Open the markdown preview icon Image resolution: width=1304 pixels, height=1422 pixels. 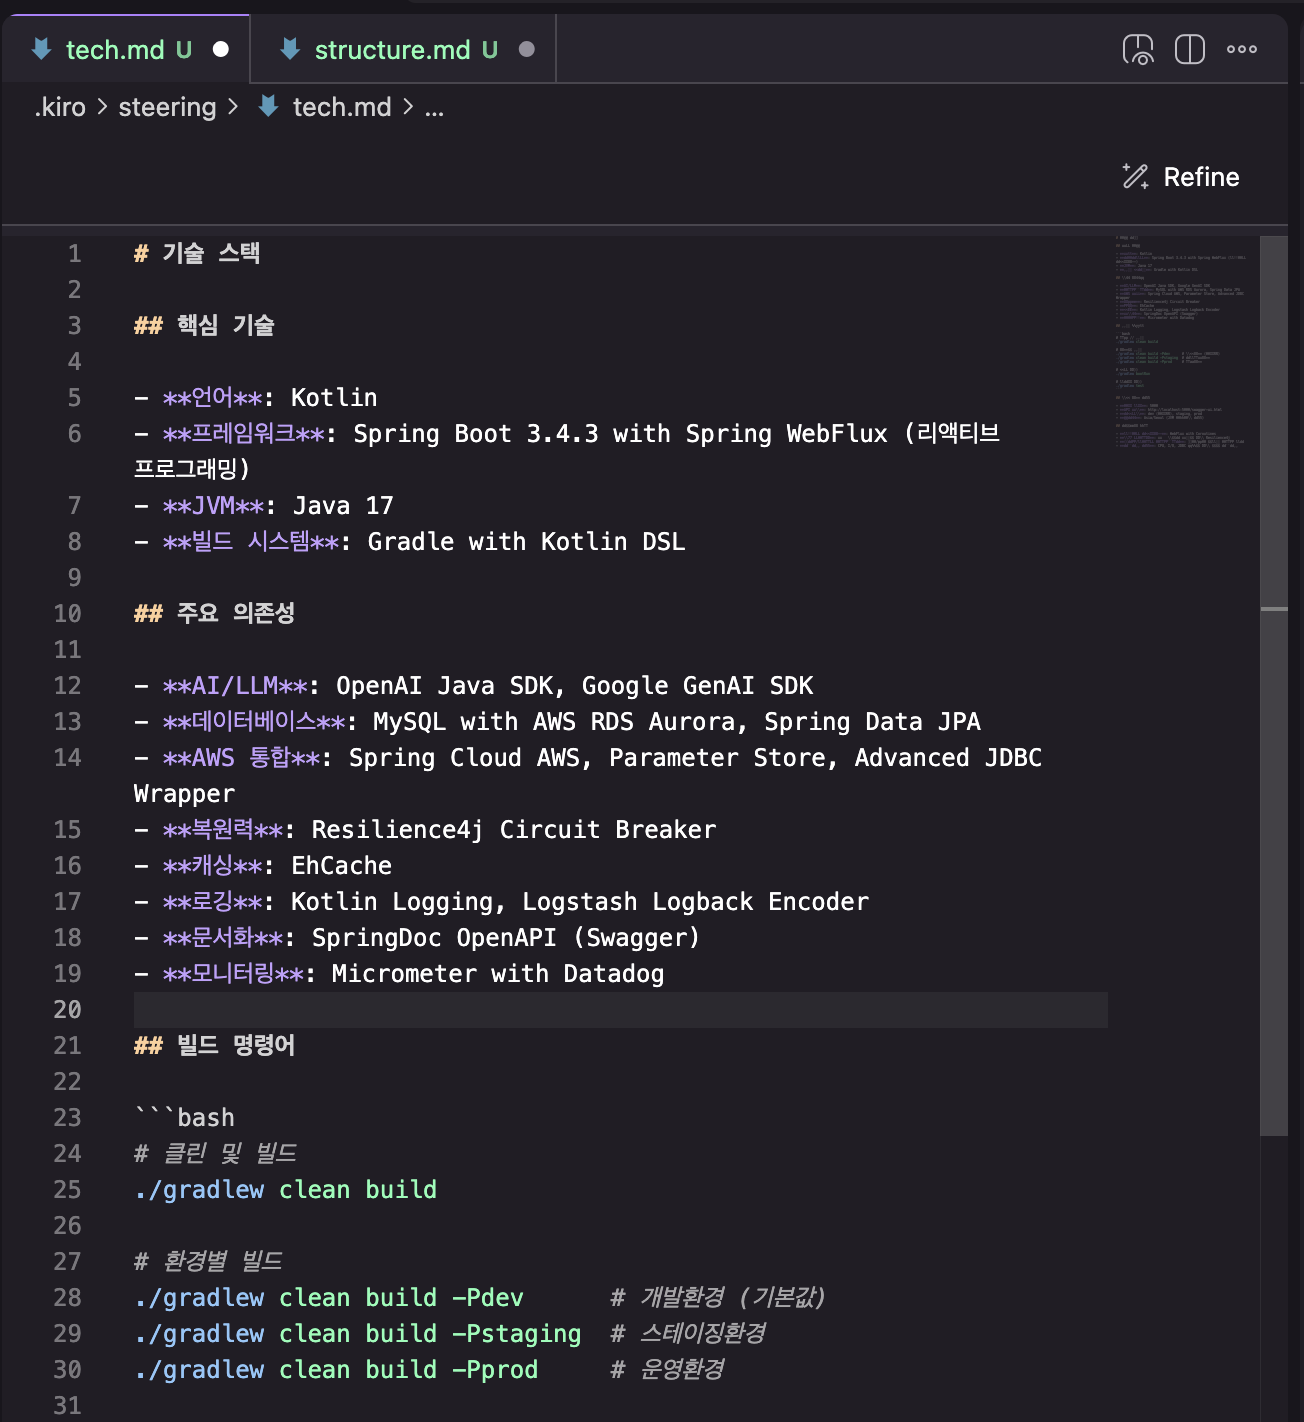(x=1138, y=49)
